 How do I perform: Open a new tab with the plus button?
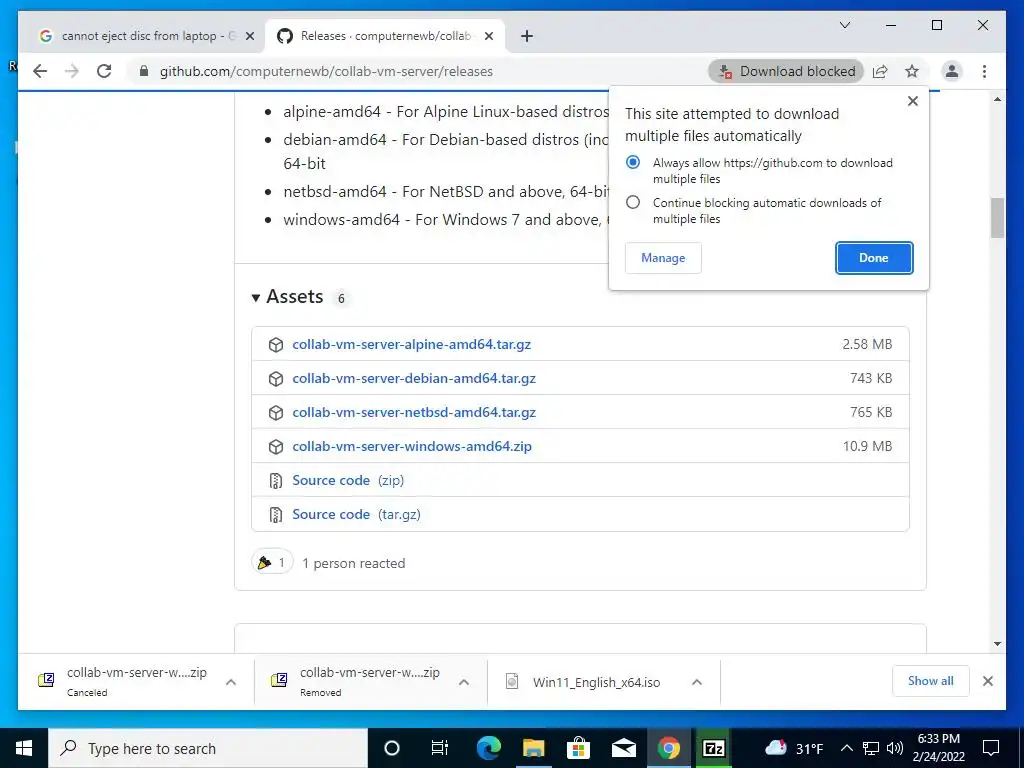pos(527,37)
